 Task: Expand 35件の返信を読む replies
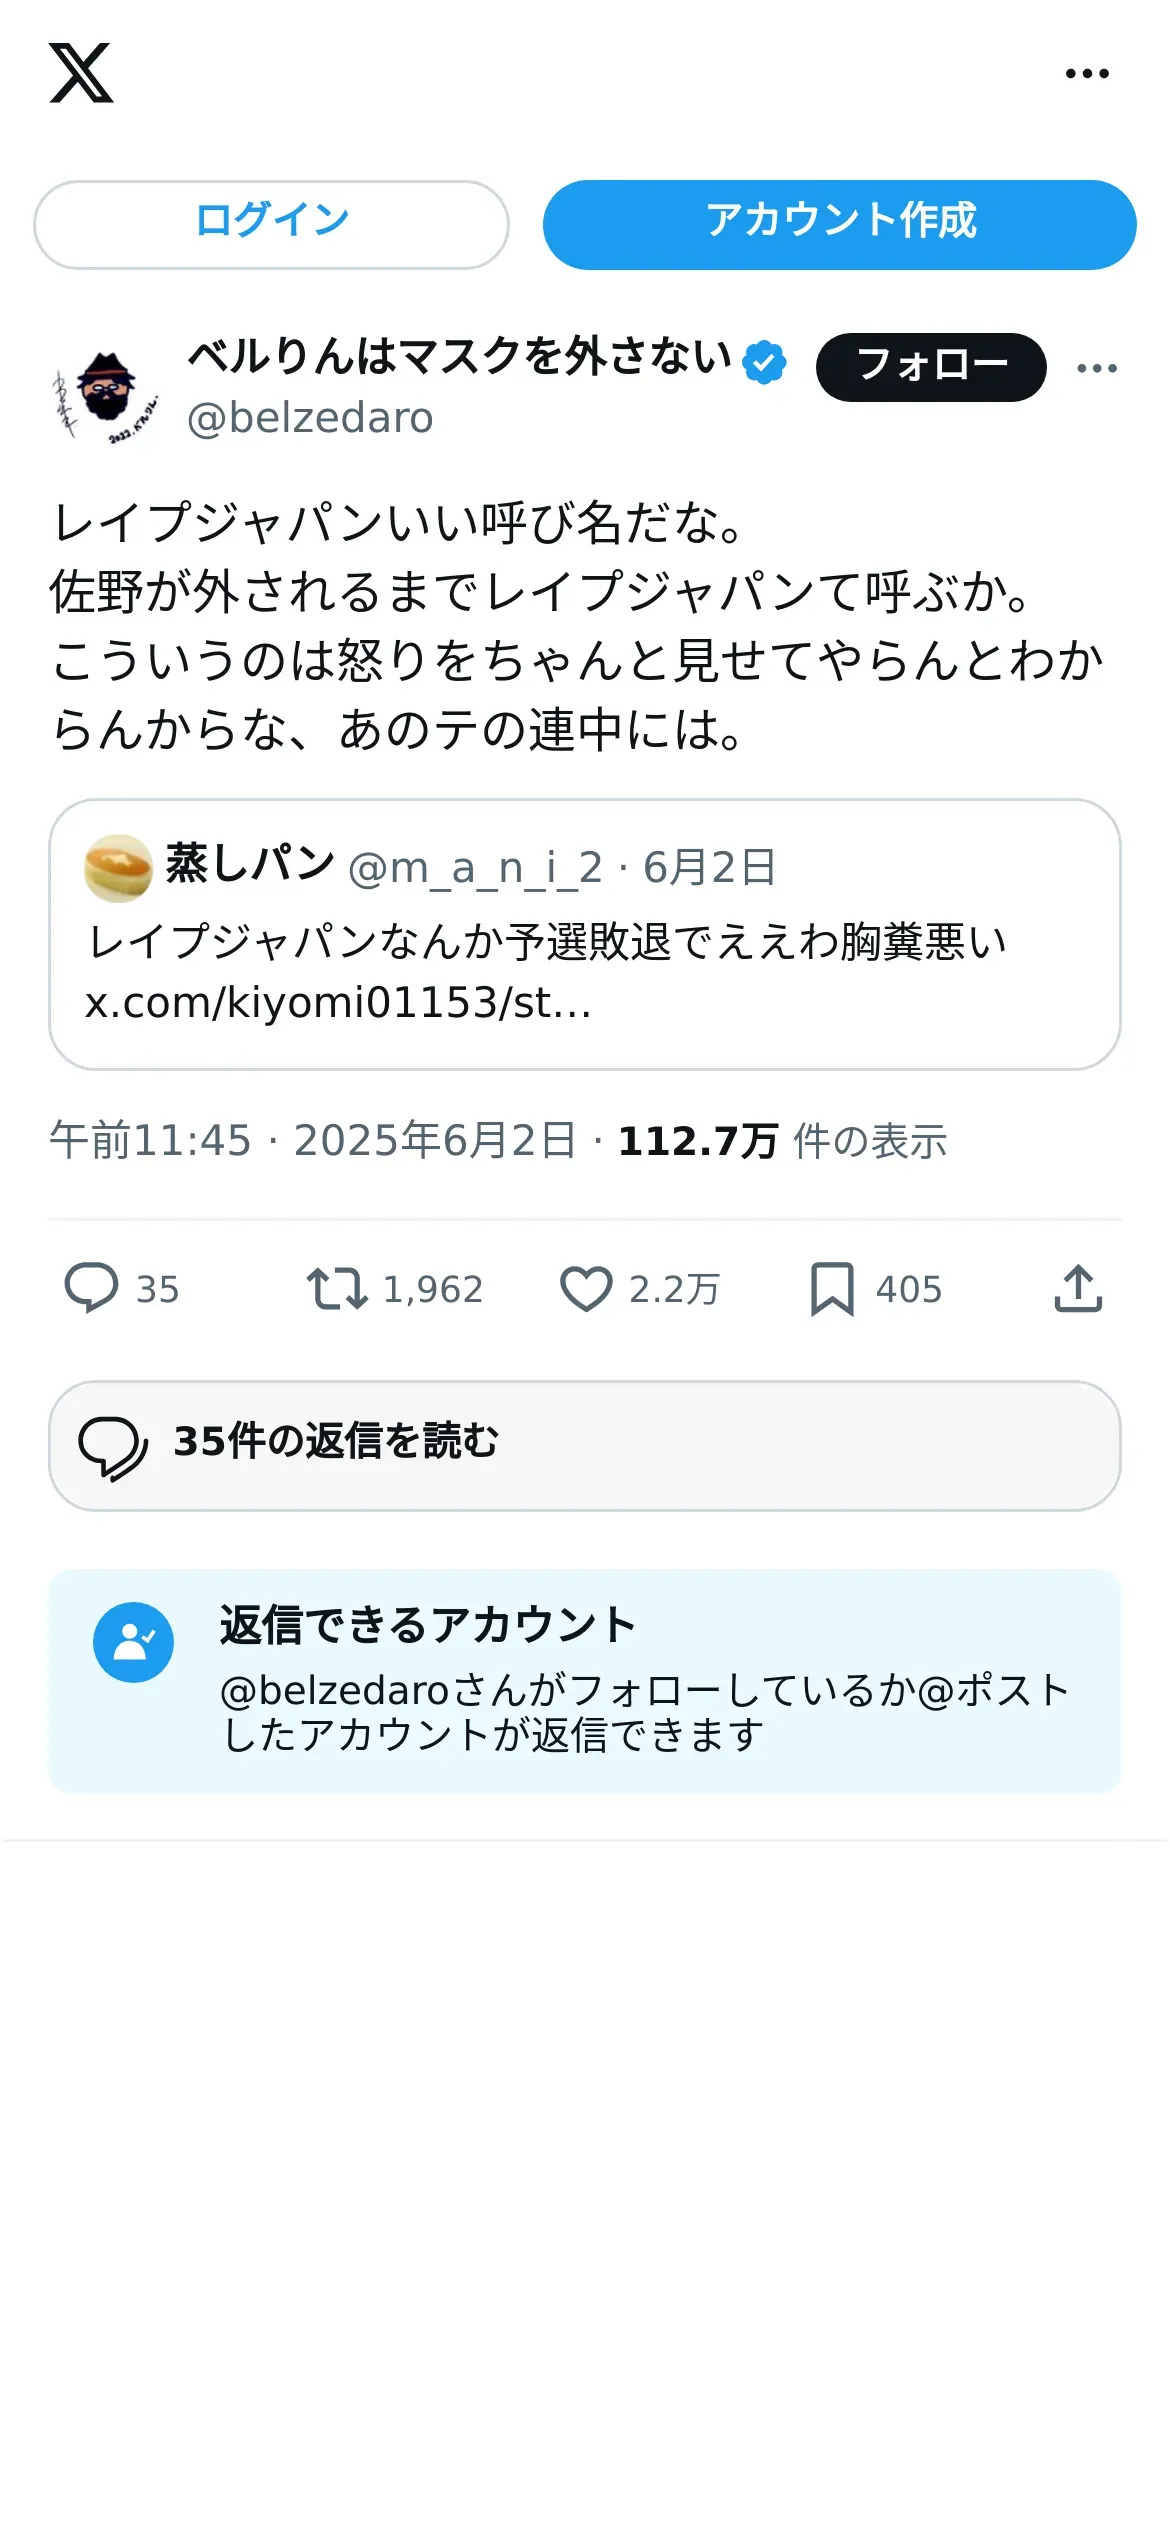tap(584, 1445)
